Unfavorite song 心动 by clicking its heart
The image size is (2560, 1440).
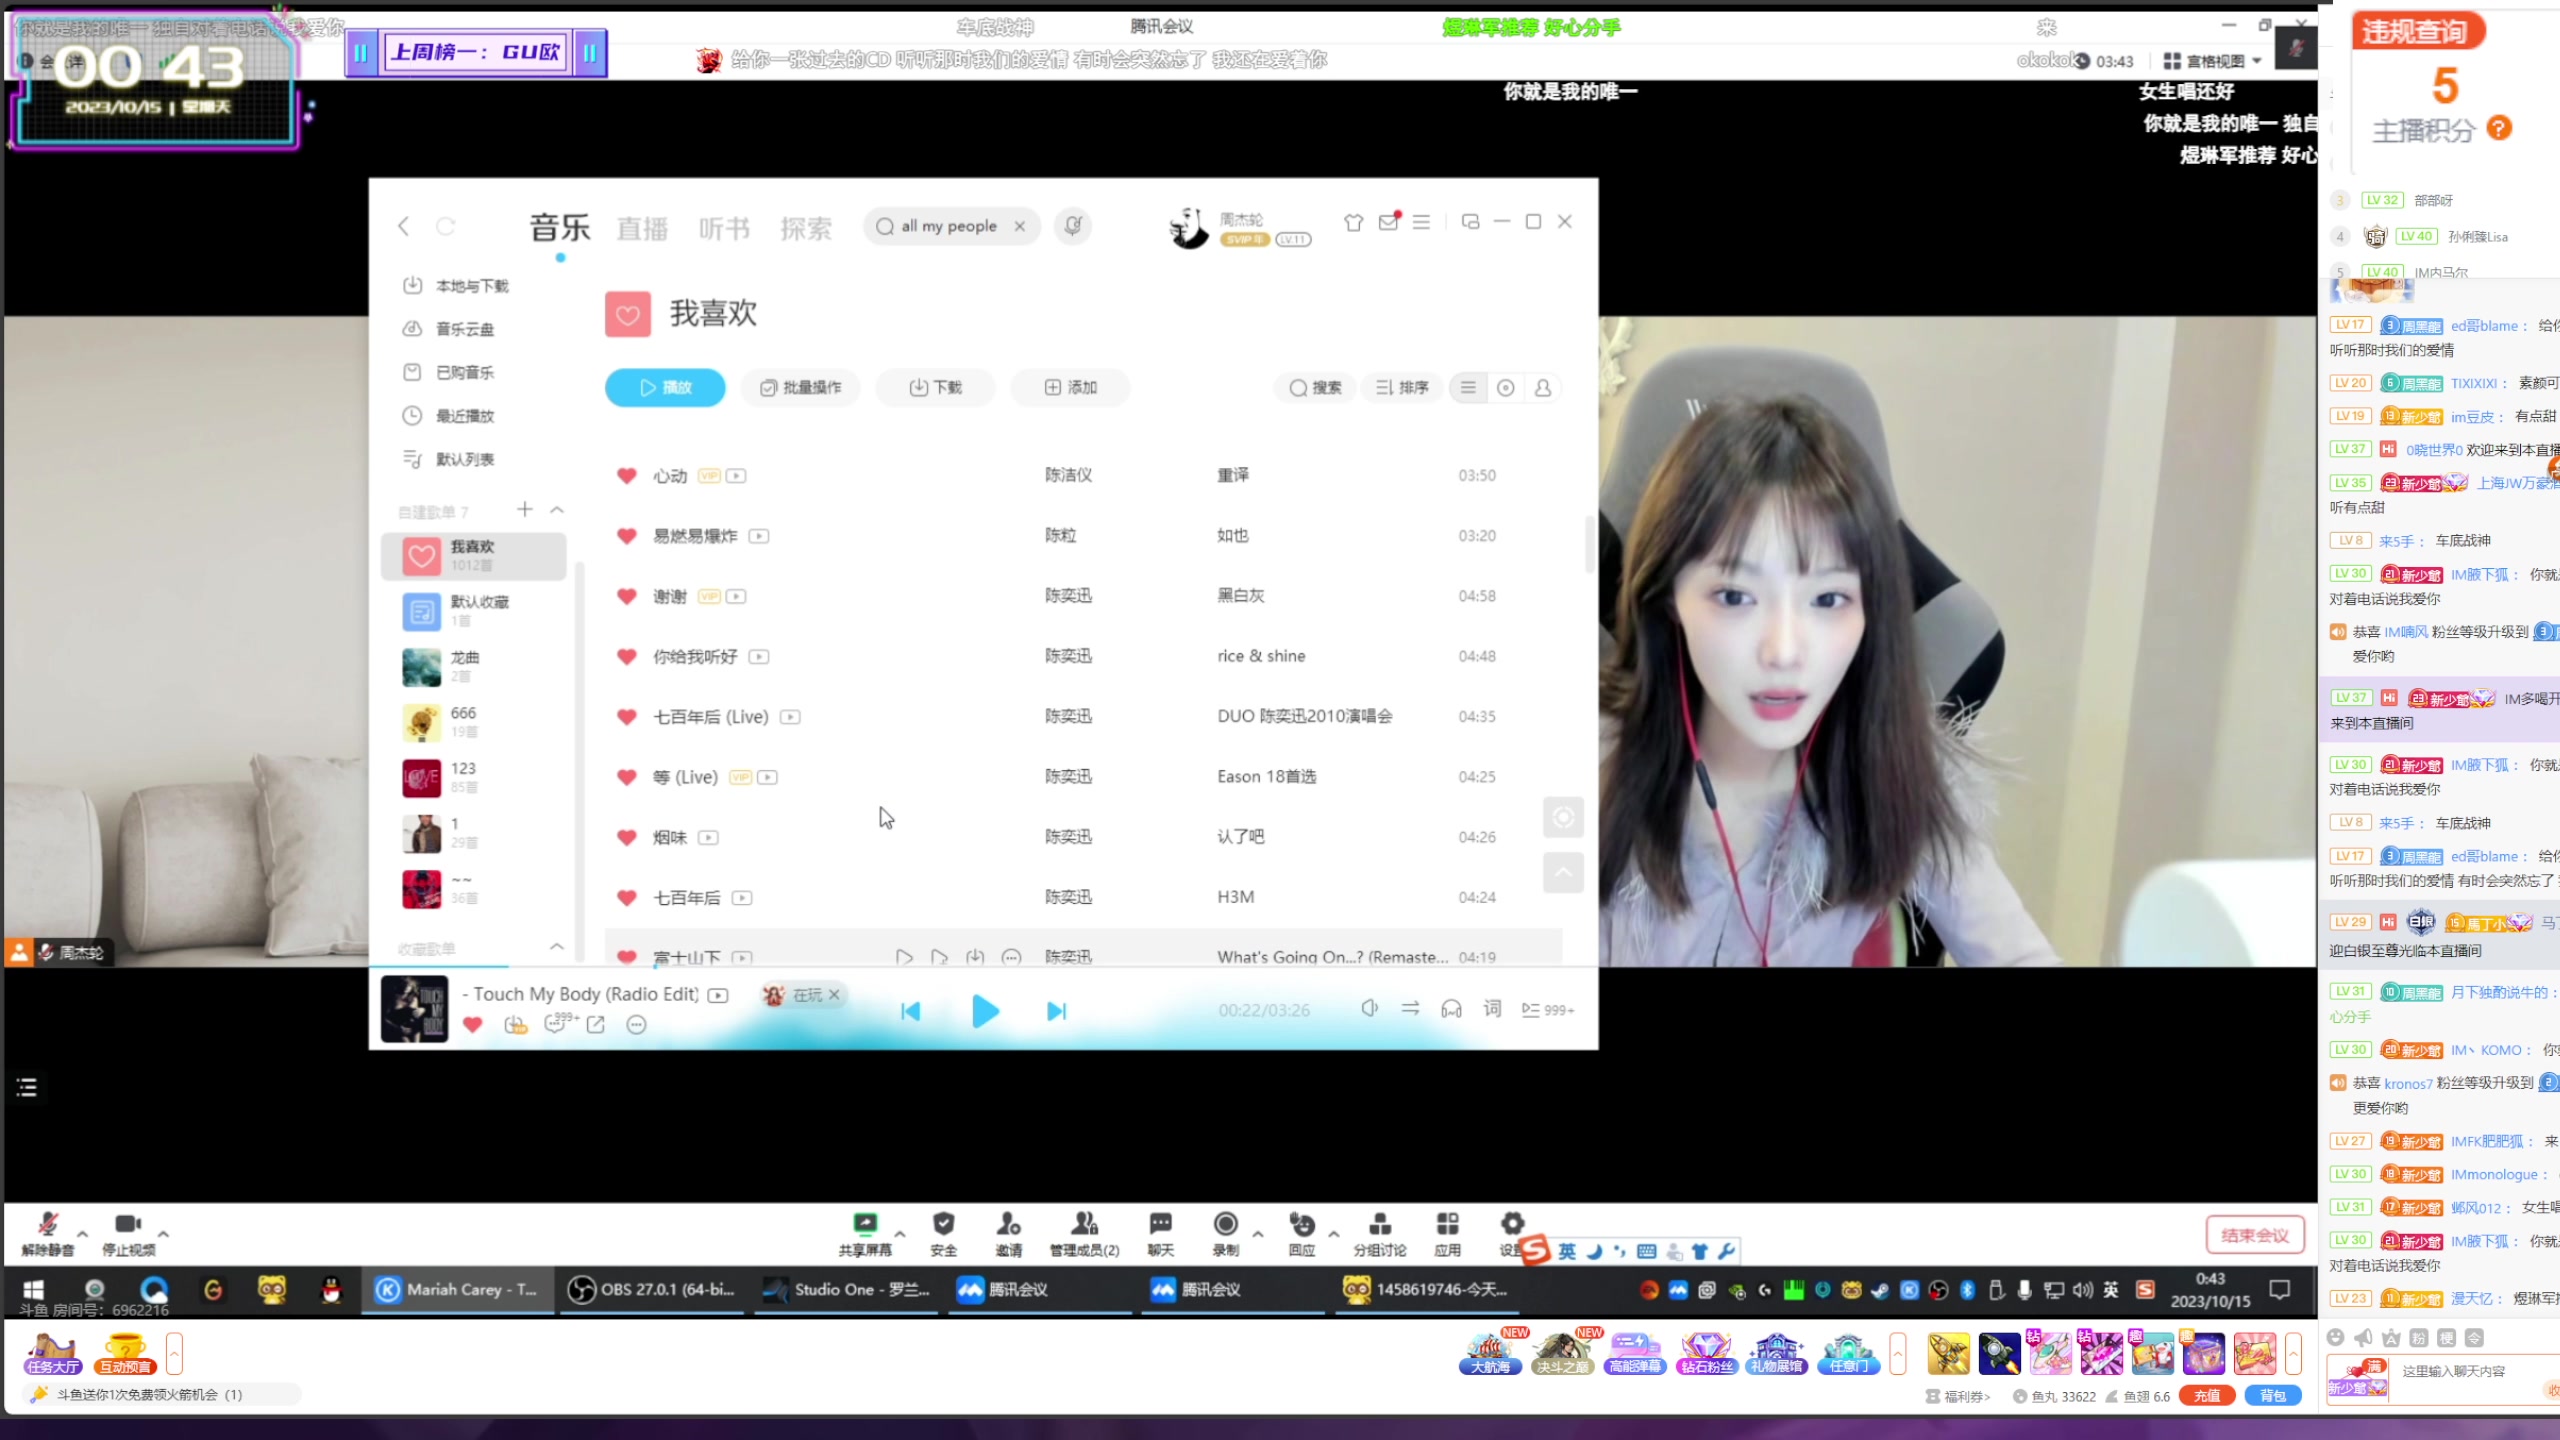tap(627, 476)
